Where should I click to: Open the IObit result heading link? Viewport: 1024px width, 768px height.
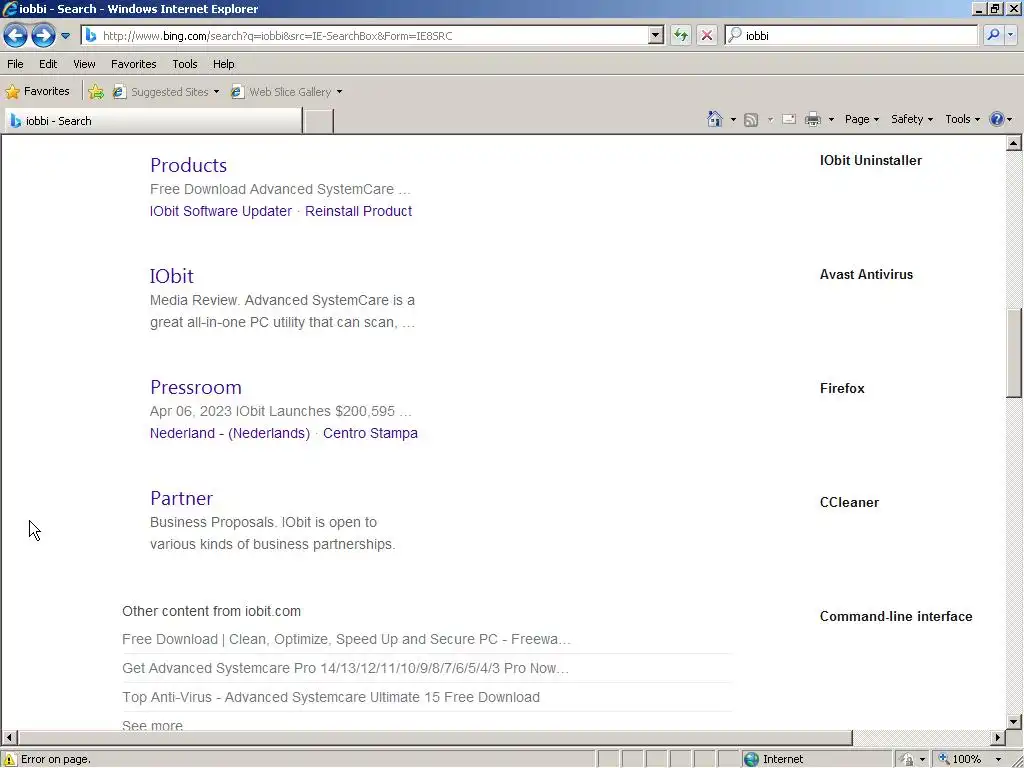coord(172,276)
